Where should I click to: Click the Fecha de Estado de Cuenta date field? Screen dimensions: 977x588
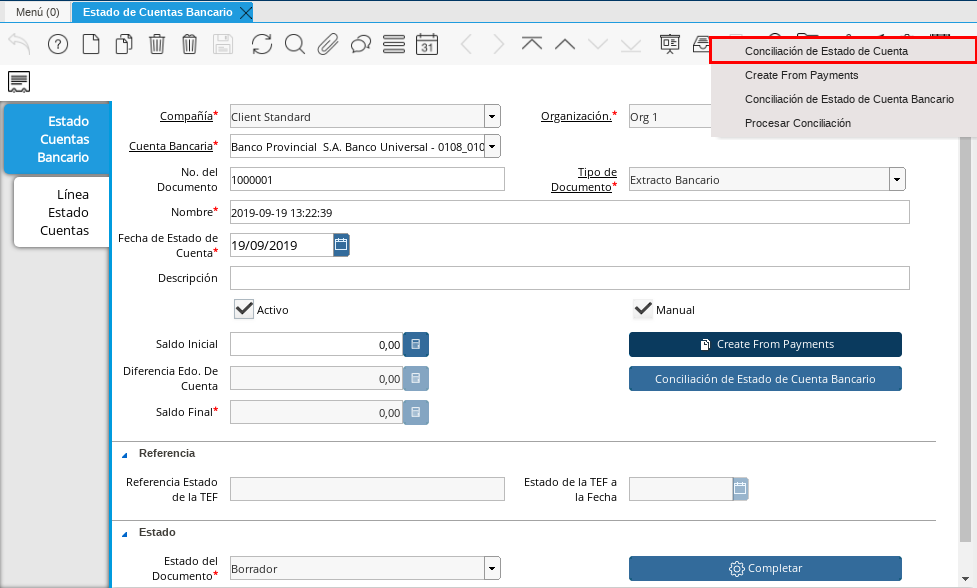(x=282, y=245)
